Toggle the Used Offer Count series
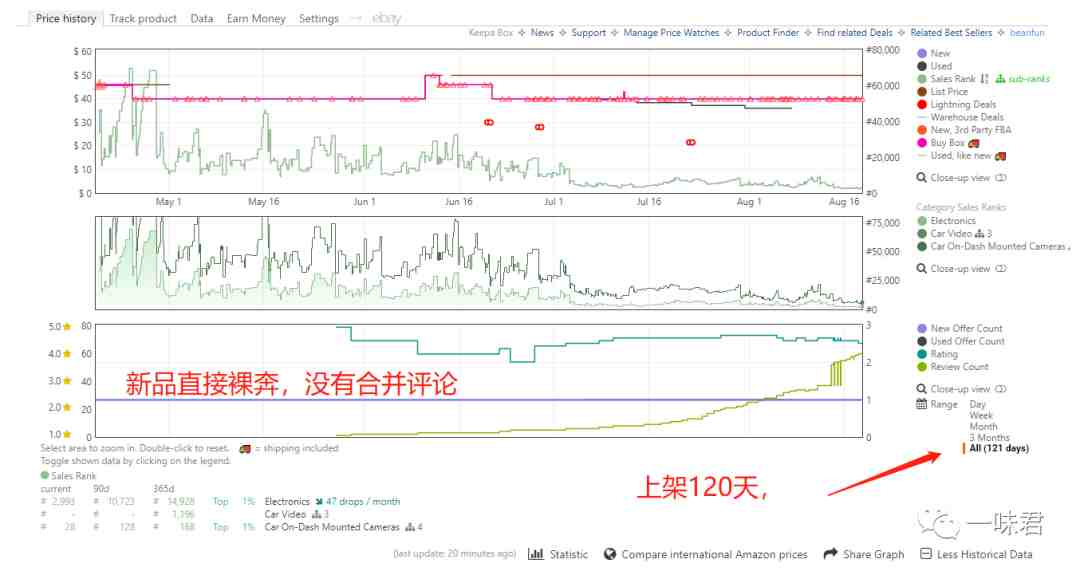The image size is (1080, 571). (x=961, y=342)
